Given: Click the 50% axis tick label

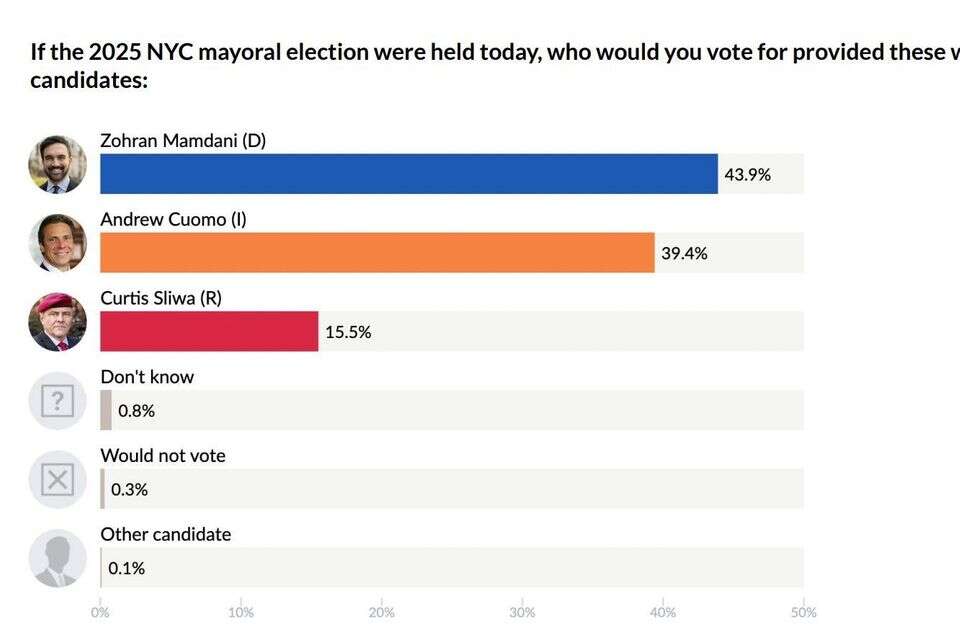Looking at the screenshot, I should [804, 612].
